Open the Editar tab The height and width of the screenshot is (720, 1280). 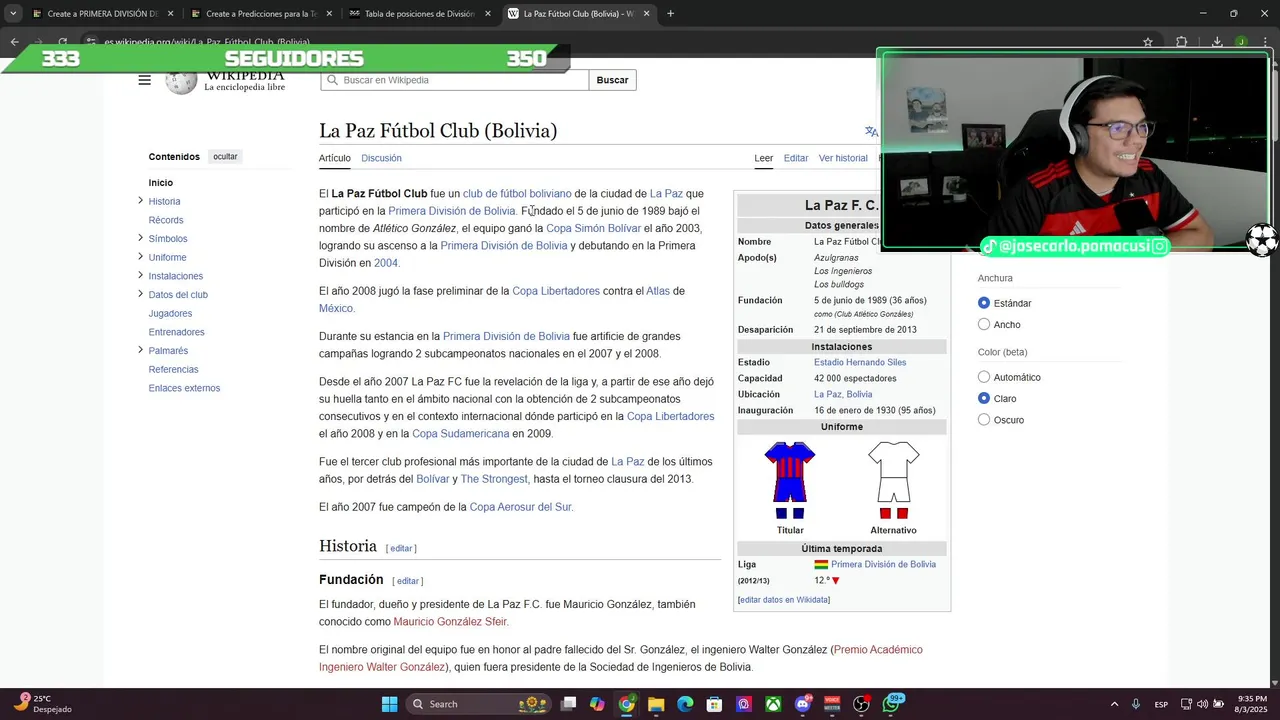coord(796,158)
